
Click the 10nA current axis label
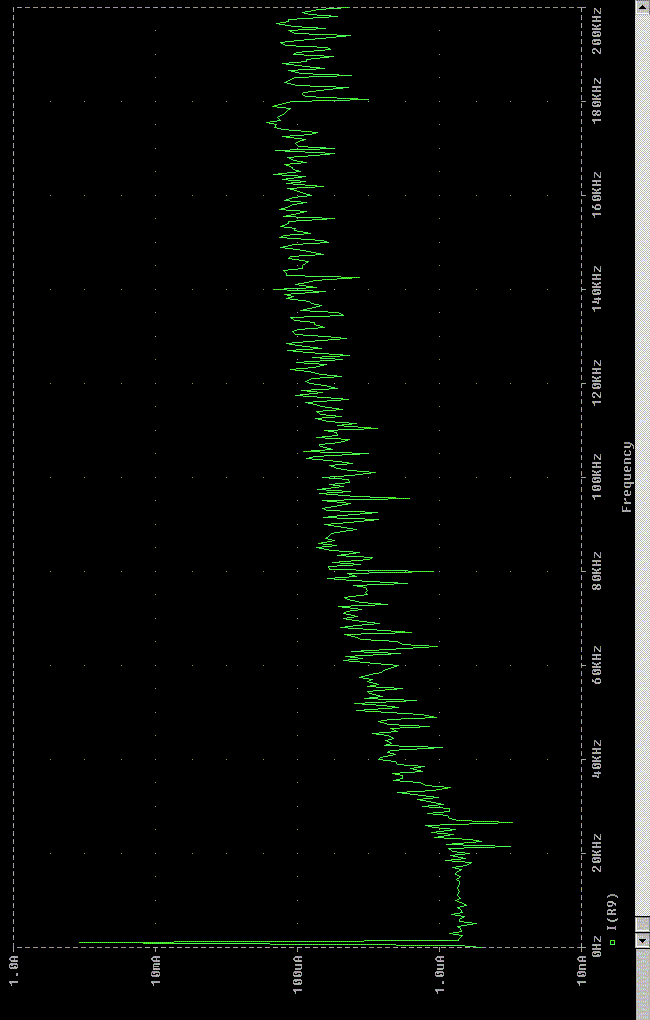coord(582,973)
